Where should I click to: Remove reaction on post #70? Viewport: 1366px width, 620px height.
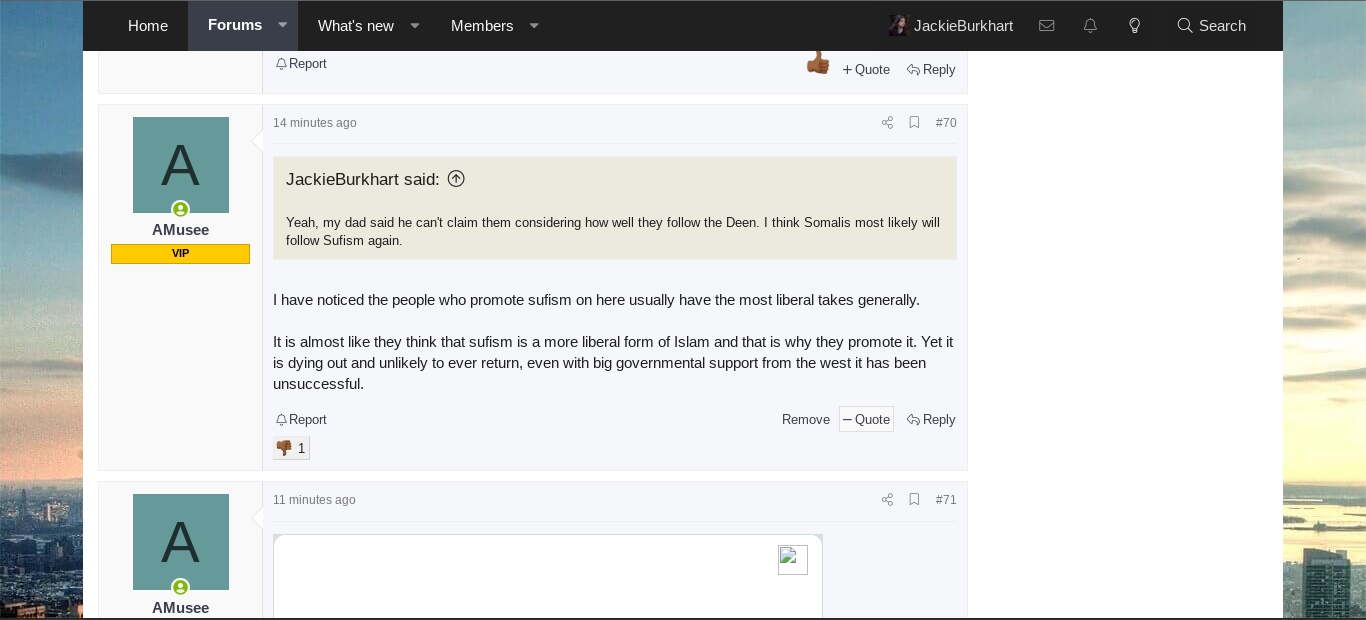click(806, 420)
